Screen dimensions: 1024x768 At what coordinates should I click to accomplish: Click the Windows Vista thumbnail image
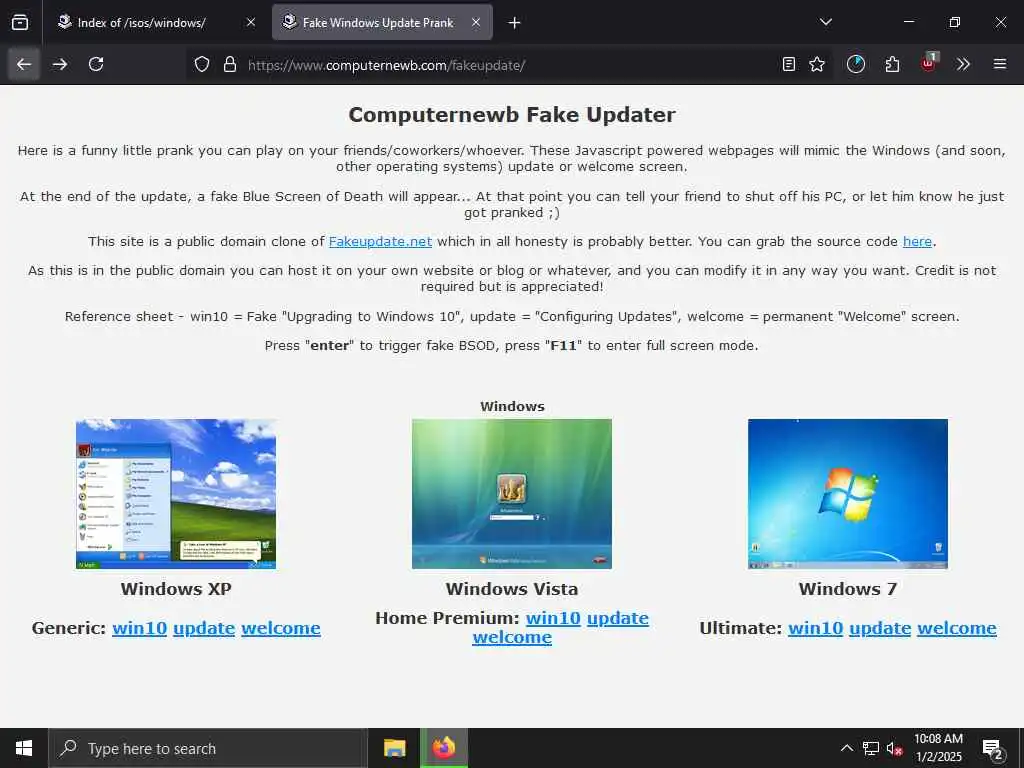(x=512, y=494)
